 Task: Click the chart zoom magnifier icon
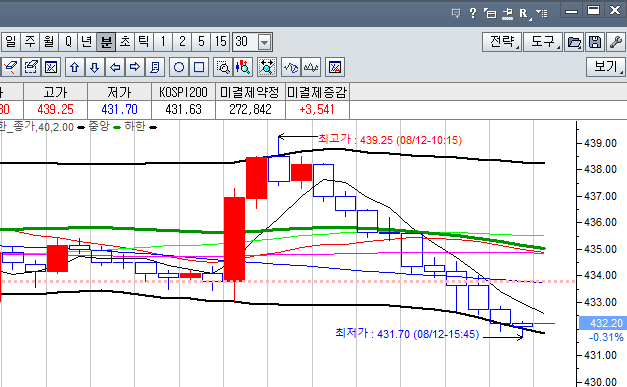223,67
